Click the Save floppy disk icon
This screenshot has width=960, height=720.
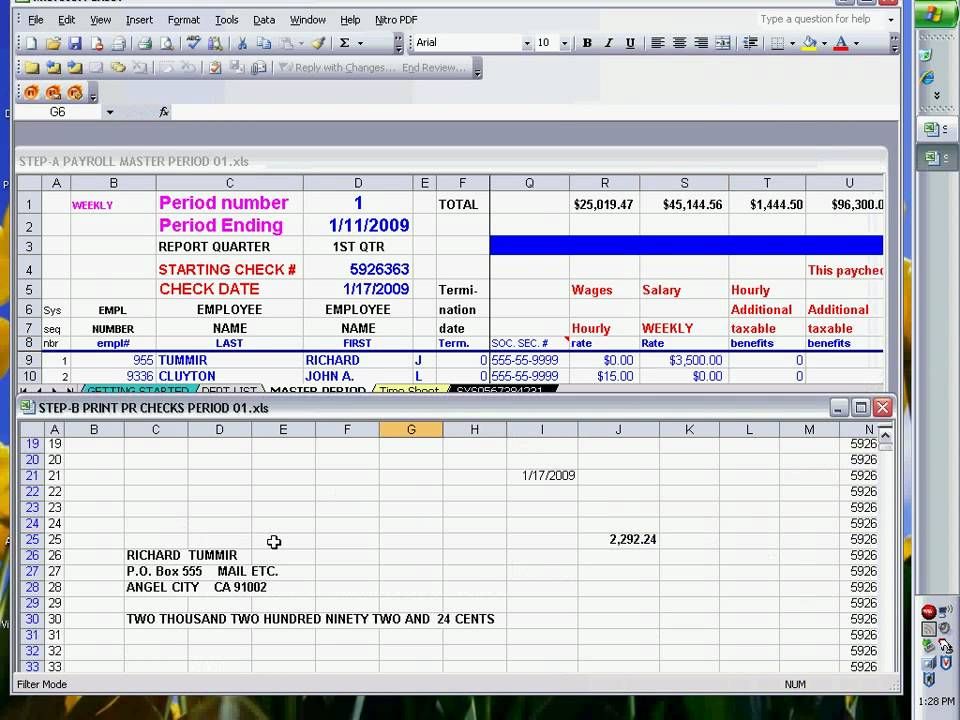click(75, 43)
